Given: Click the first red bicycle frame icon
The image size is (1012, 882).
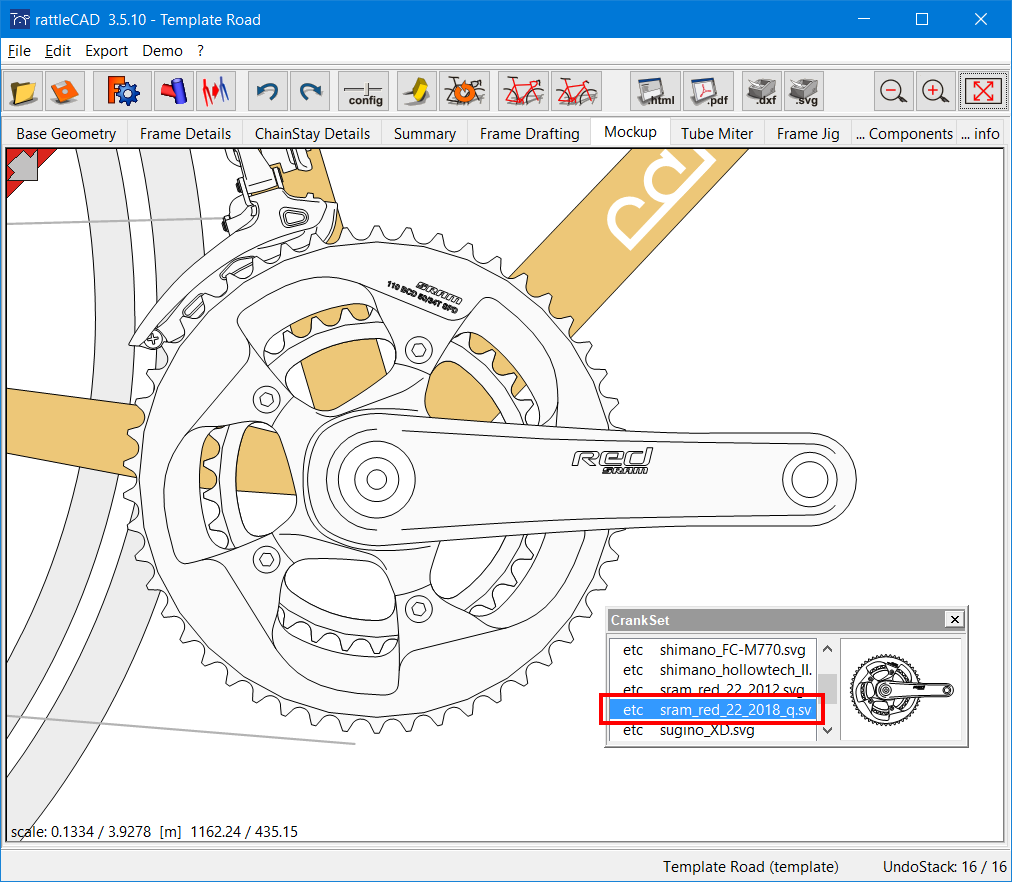Looking at the screenshot, I should coord(523,91).
